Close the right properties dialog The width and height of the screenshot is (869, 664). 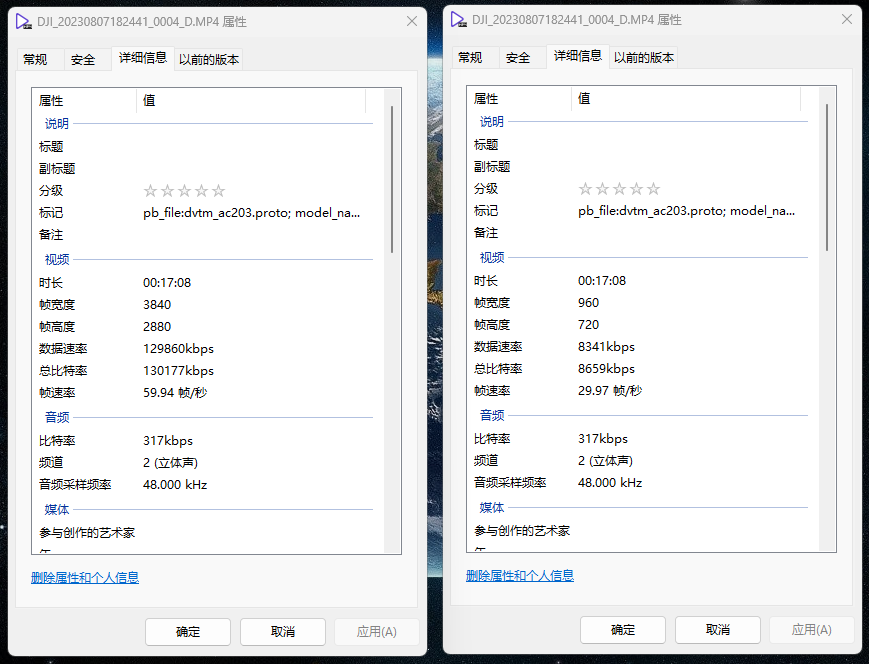[x=847, y=20]
